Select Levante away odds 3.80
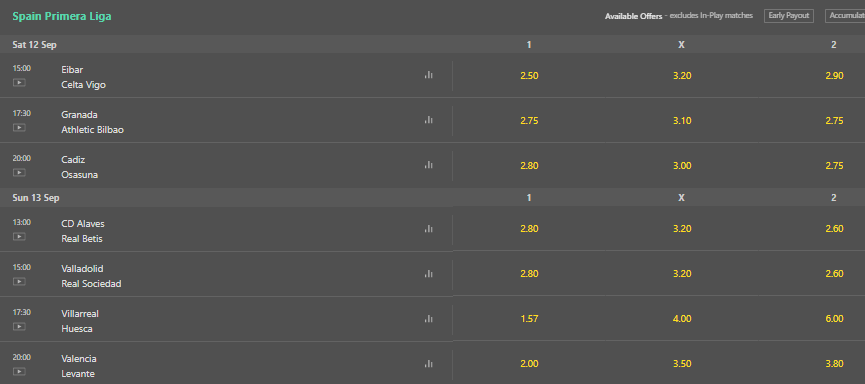 (834, 364)
